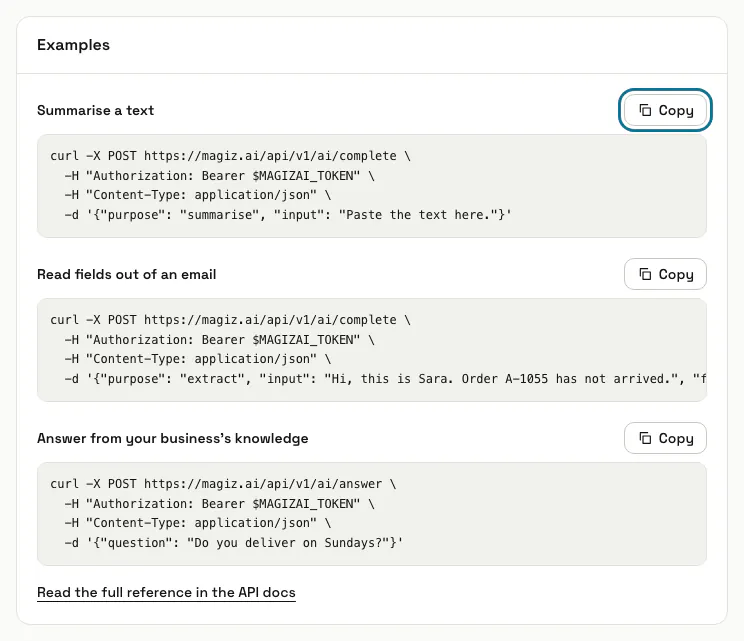This screenshot has width=744, height=641.
Task: Open Read the full reference in the API docs
Action: click(166, 593)
